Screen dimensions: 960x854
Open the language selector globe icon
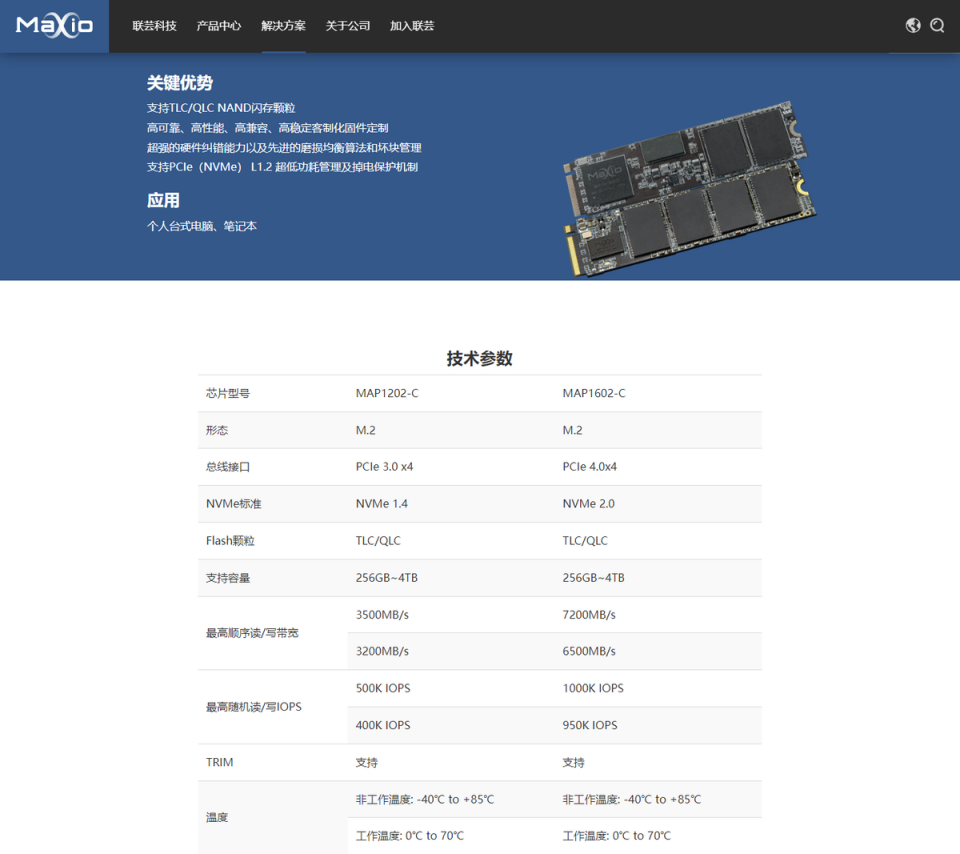click(912, 25)
